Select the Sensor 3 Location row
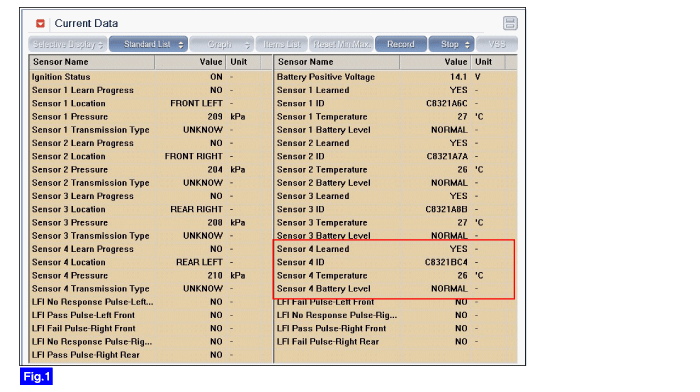The width and height of the screenshot is (700, 392). coord(151,209)
